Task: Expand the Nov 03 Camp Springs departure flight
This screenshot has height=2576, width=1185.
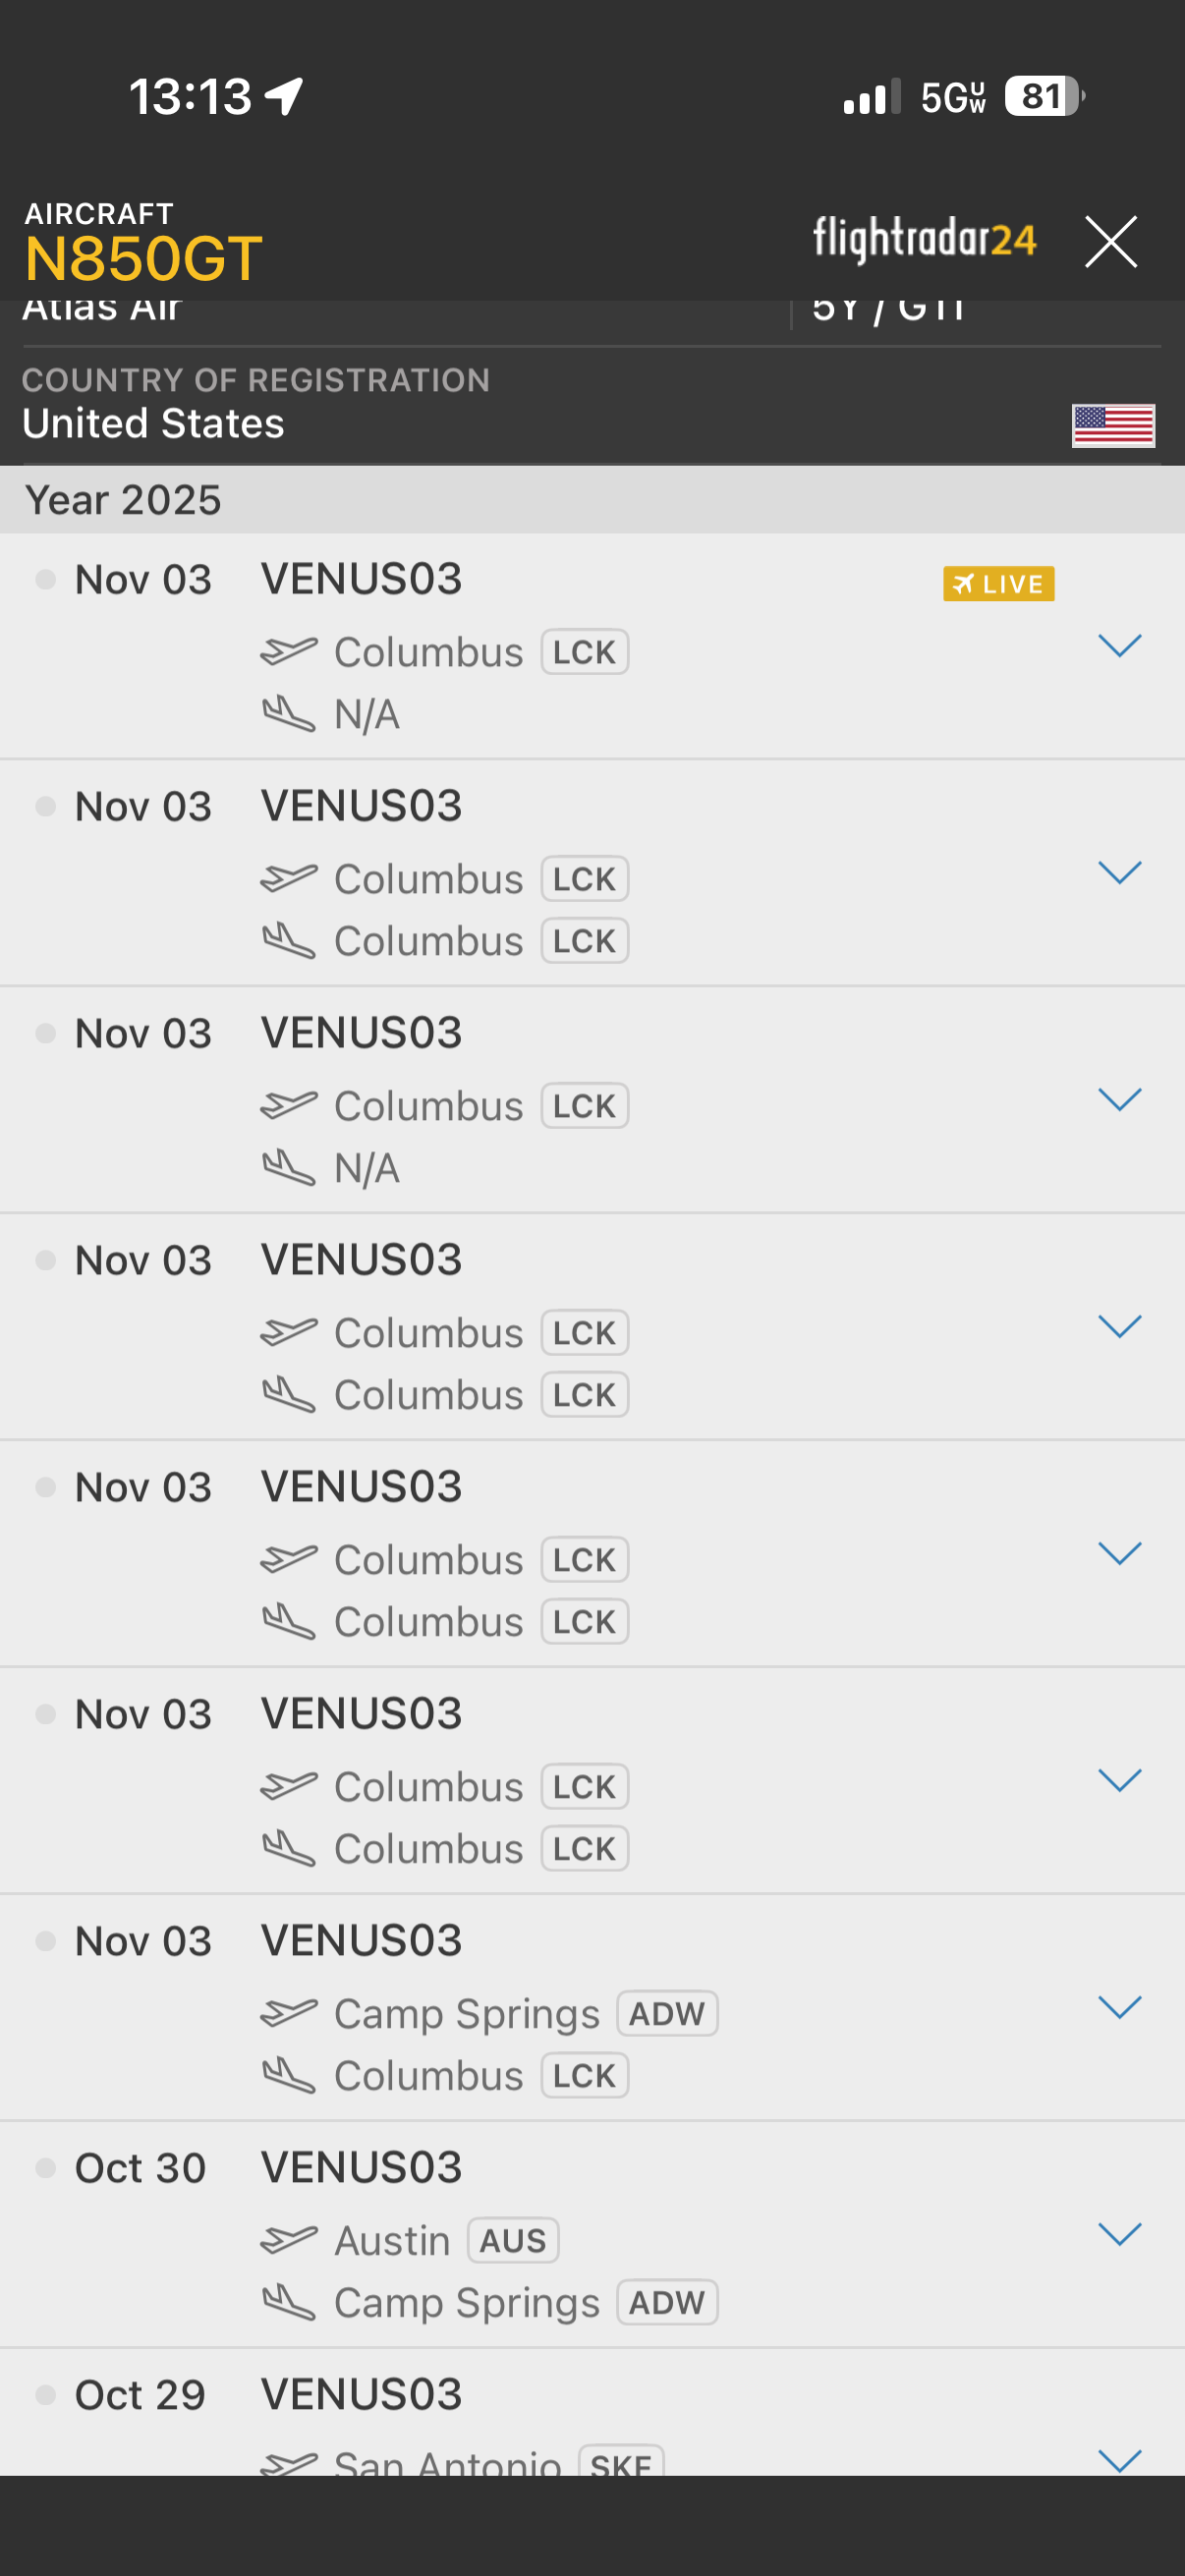Action: coord(1119,2007)
